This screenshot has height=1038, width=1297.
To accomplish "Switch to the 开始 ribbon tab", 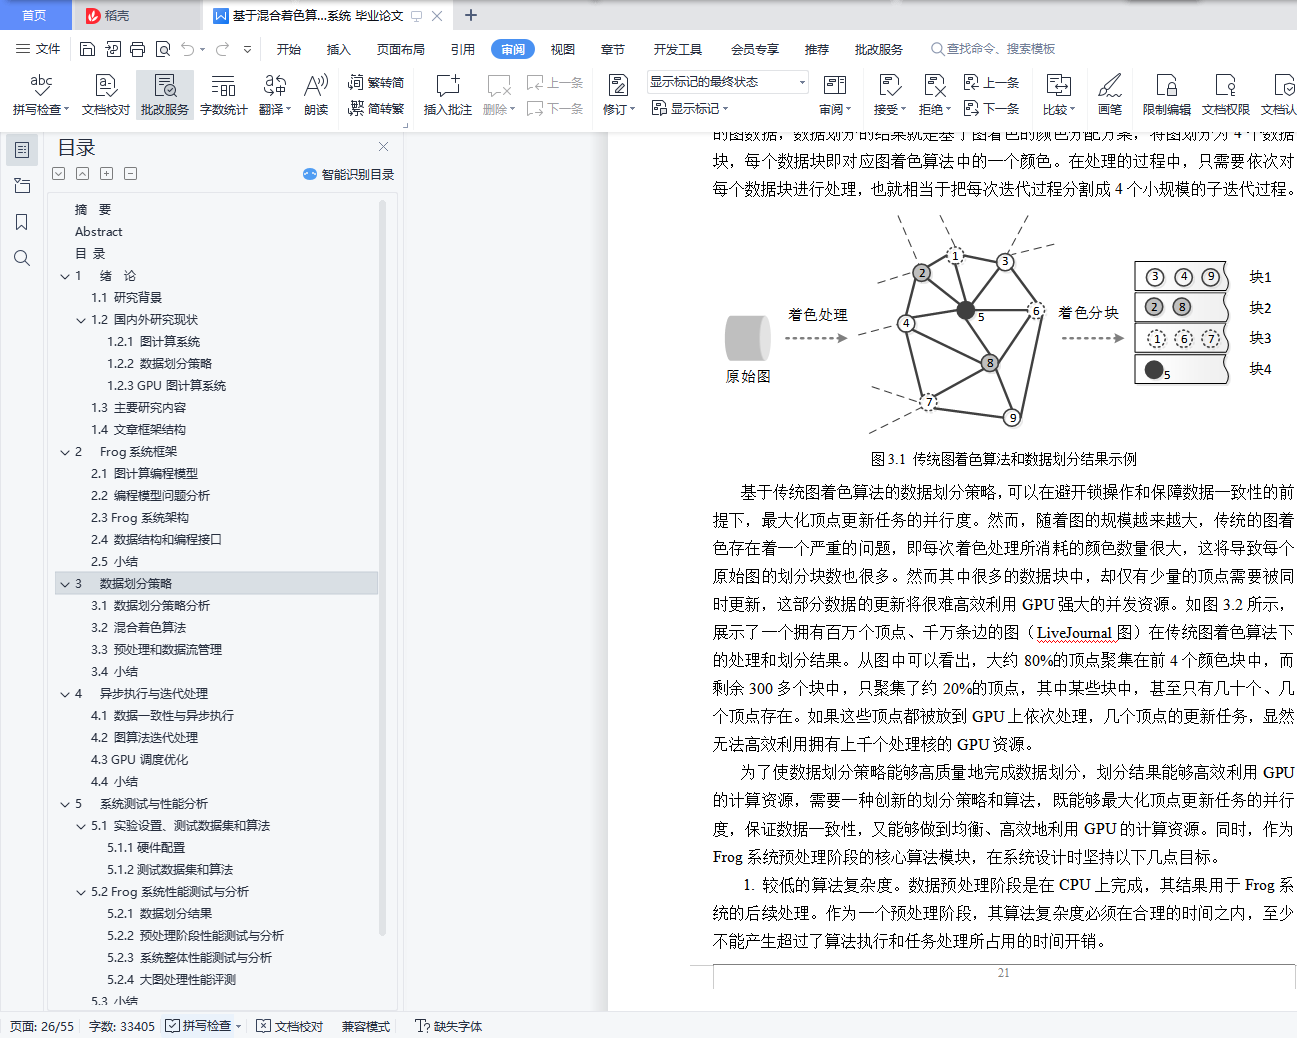I will click(x=289, y=49).
